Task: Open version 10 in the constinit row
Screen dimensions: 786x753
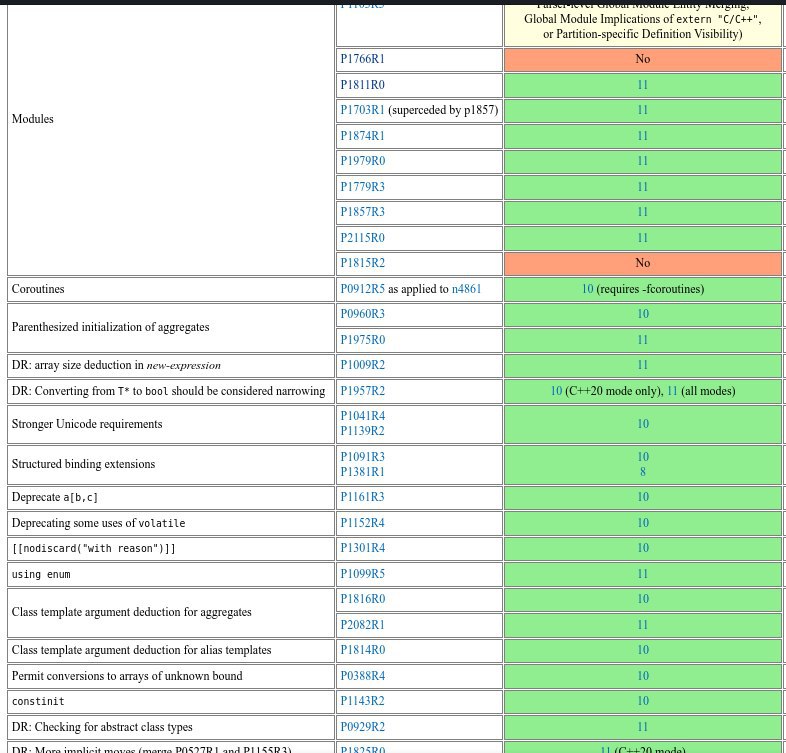Action: [643, 701]
